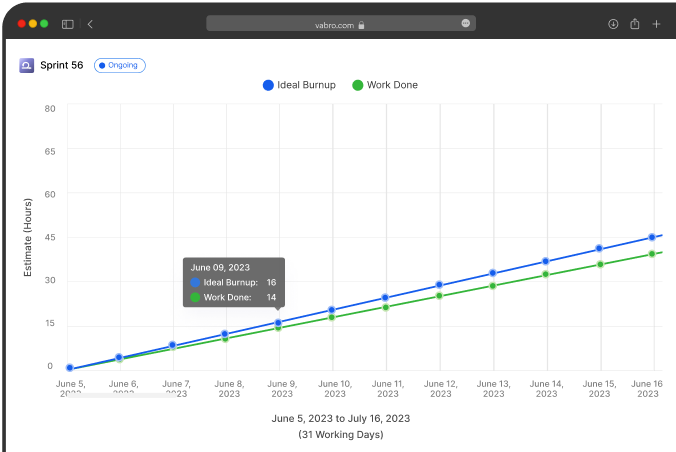This screenshot has height=452, width=676.
Task: Click the Ongoing status badge
Action: 120,65
